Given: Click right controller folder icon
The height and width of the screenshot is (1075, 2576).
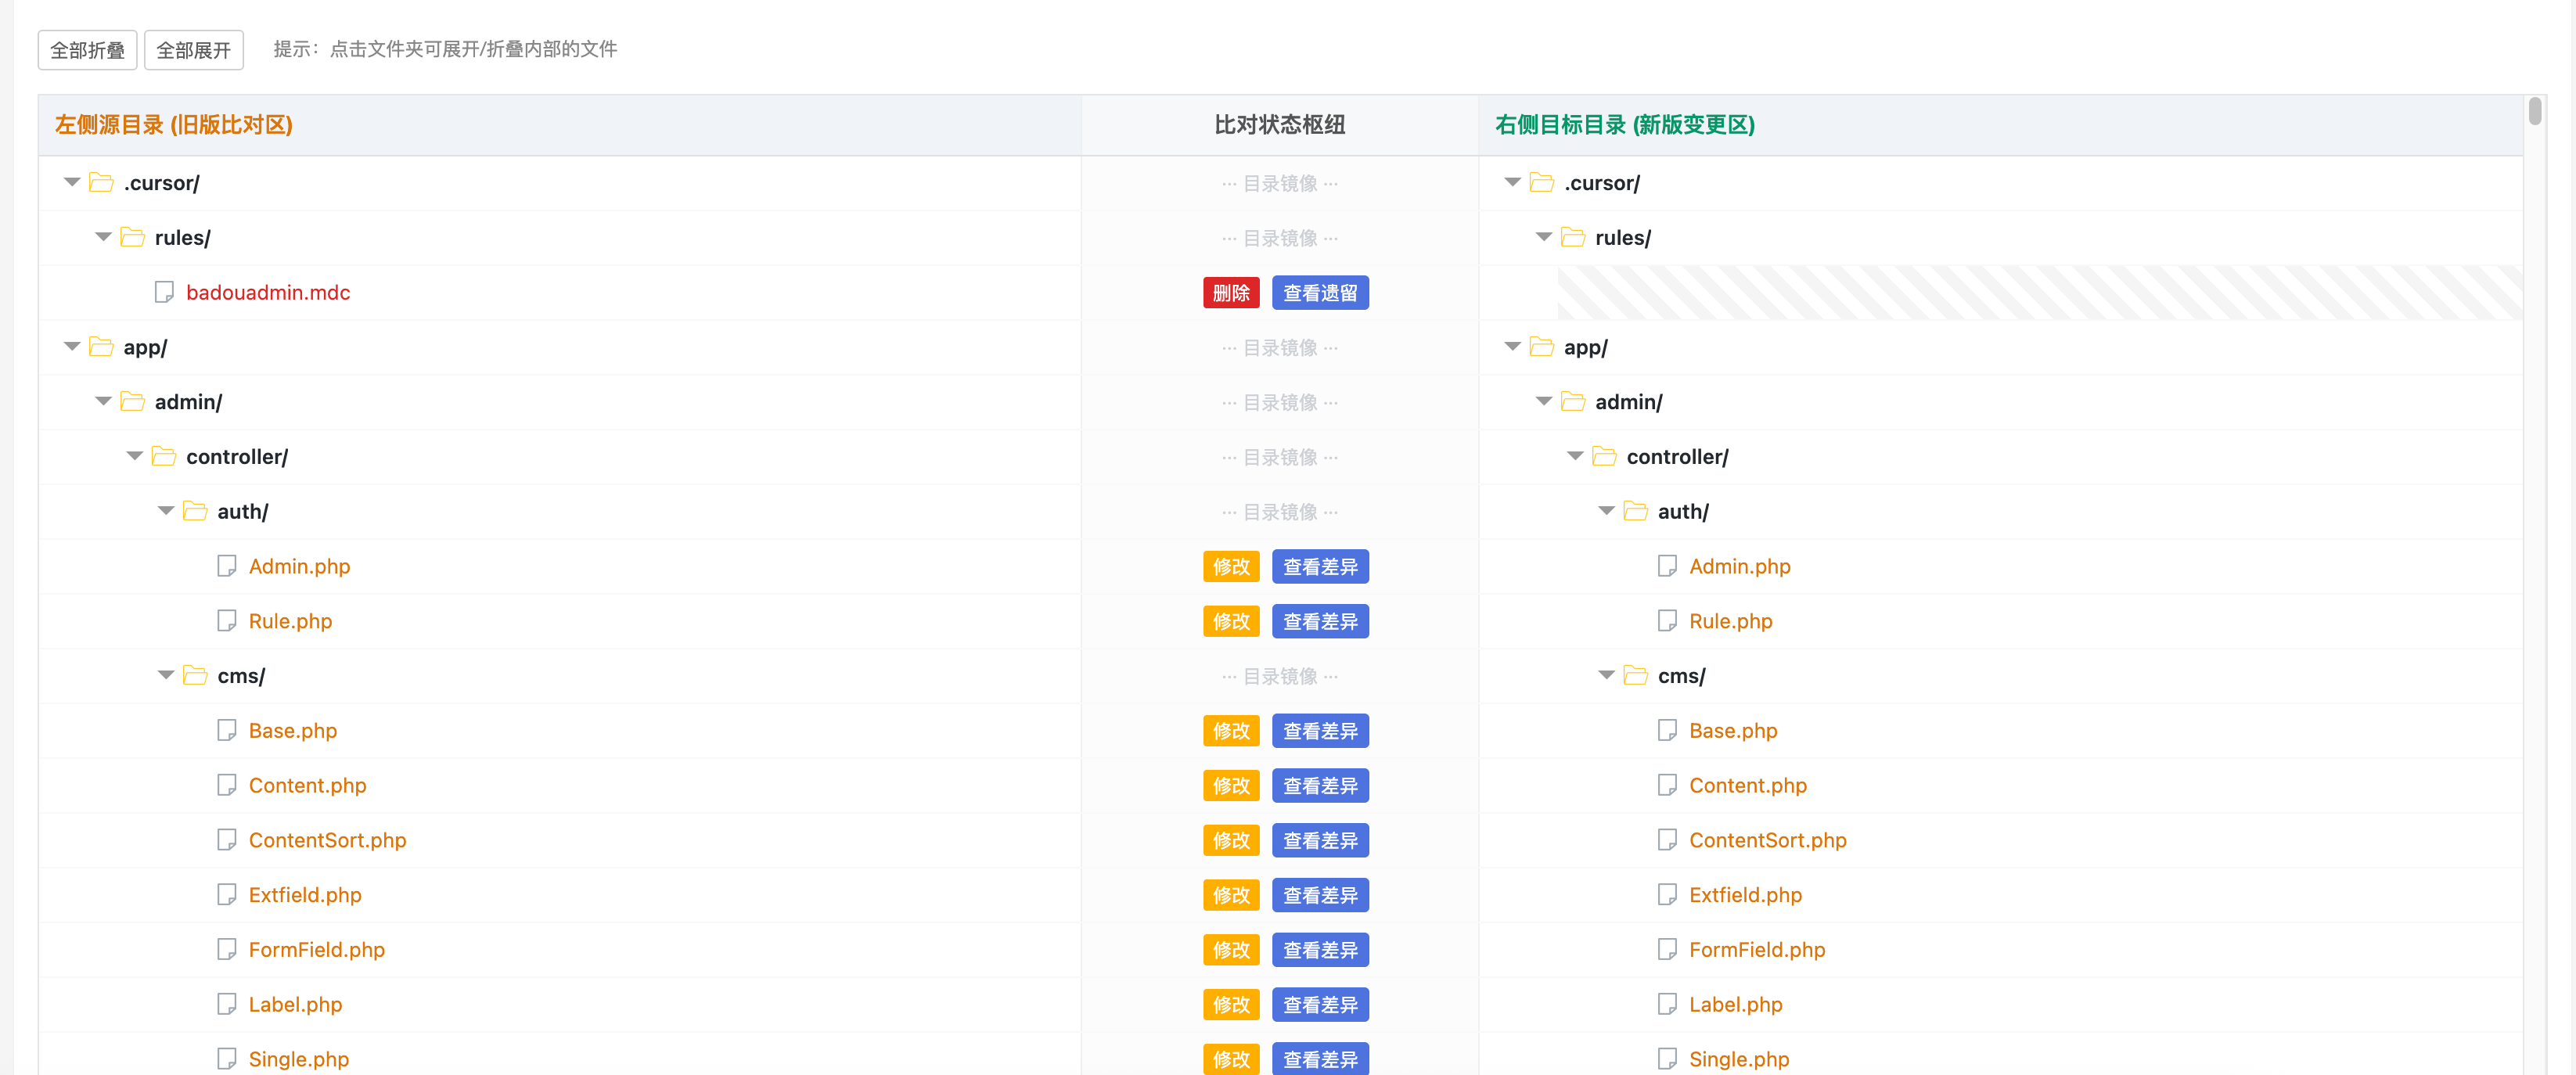Looking at the screenshot, I should coord(1604,457).
